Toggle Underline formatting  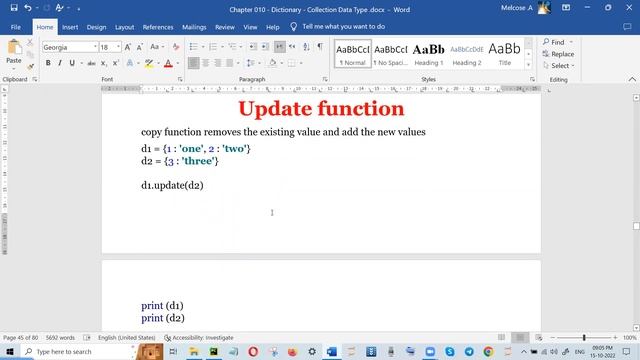[72, 63]
